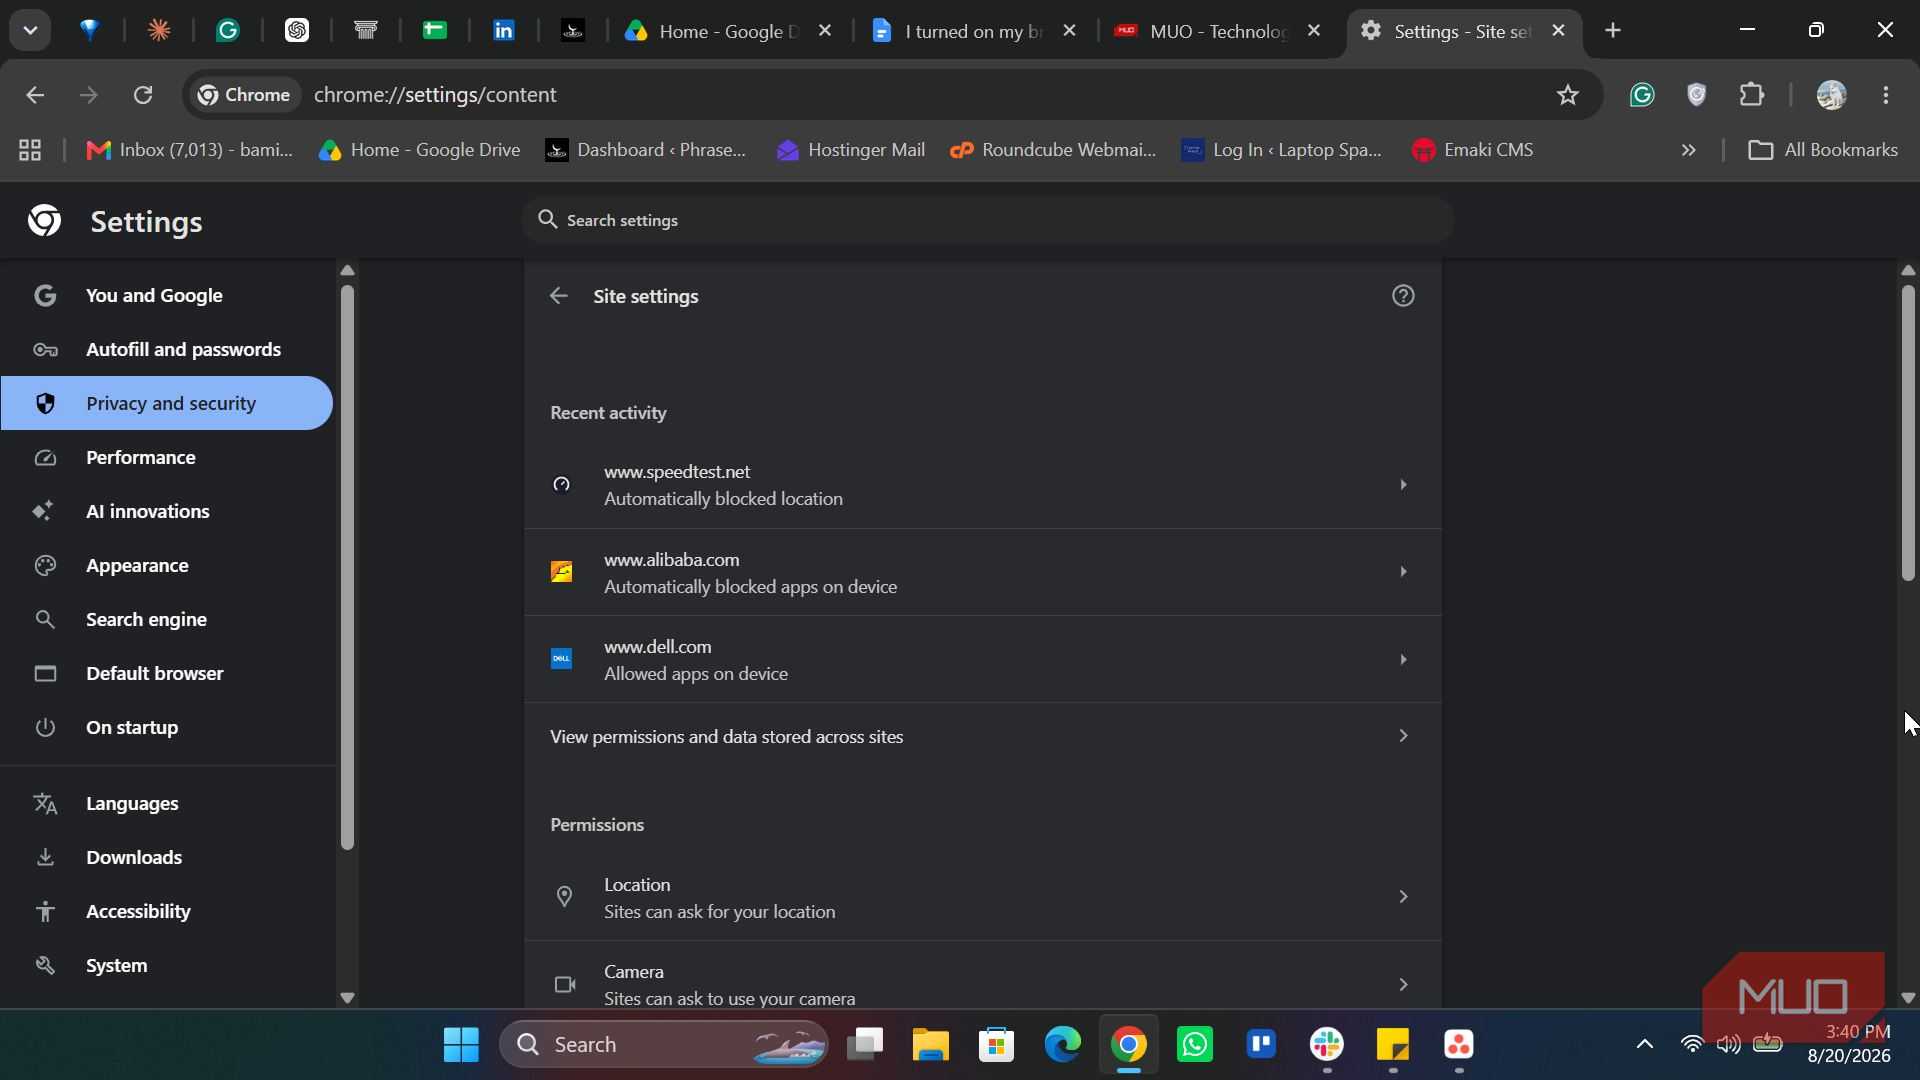The height and width of the screenshot is (1080, 1920).
Task: Open Search engine settings
Action: pos(166,620)
